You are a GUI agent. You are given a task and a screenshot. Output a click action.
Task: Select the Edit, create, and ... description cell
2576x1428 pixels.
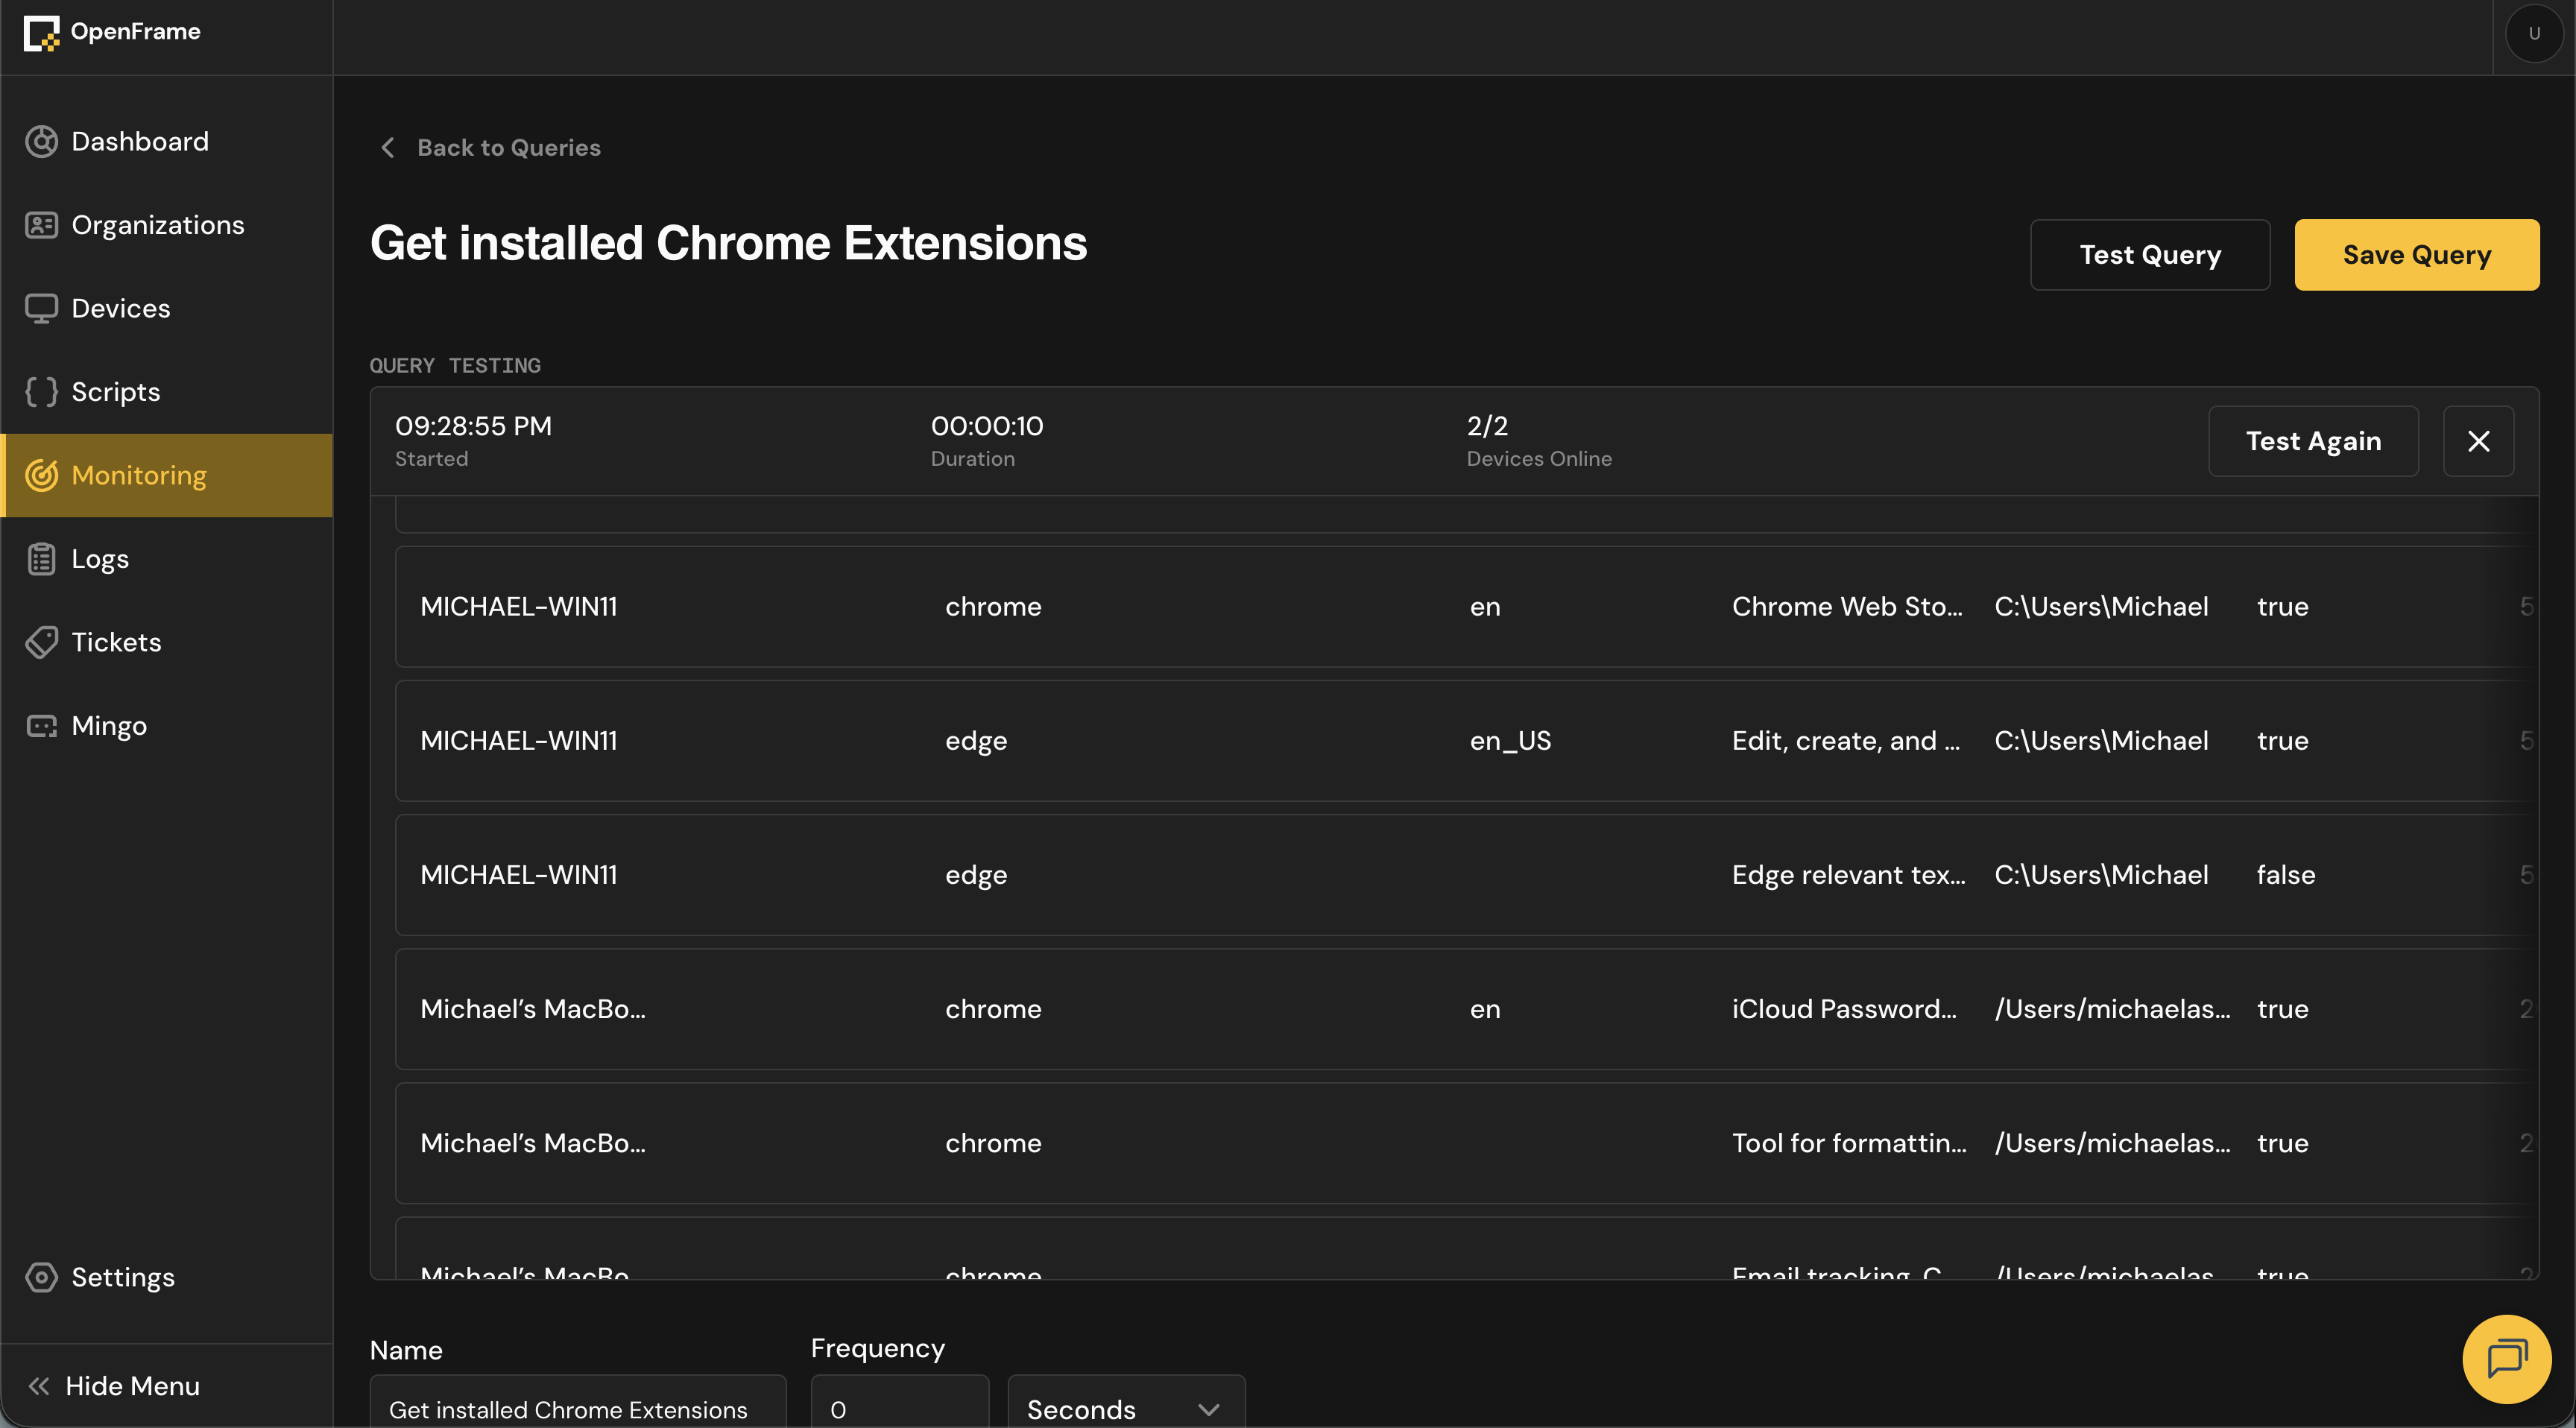point(1846,741)
